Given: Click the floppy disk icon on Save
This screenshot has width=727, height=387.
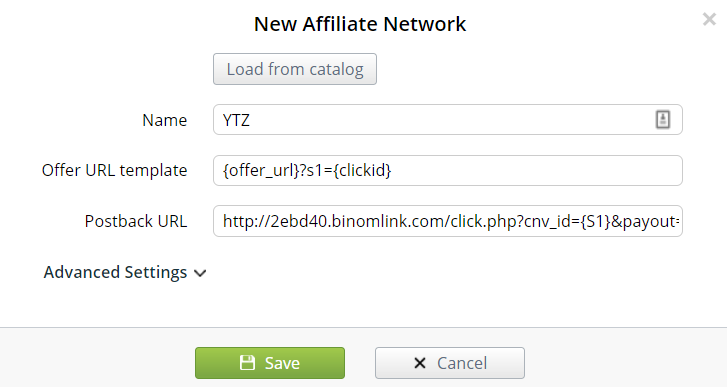Looking at the screenshot, I should 247,362.
